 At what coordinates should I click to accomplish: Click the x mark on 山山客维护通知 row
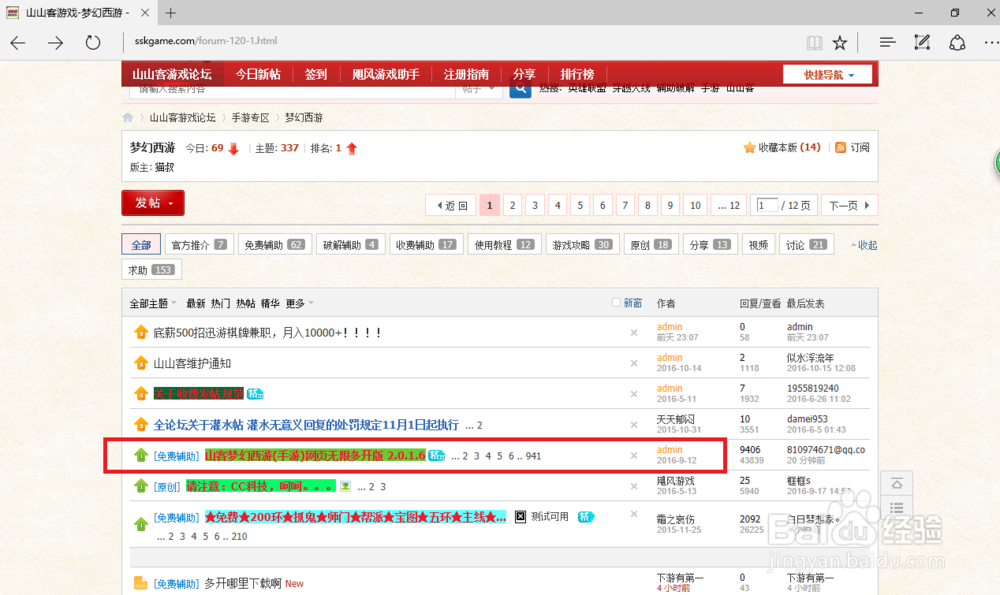pyautogui.click(x=634, y=363)
